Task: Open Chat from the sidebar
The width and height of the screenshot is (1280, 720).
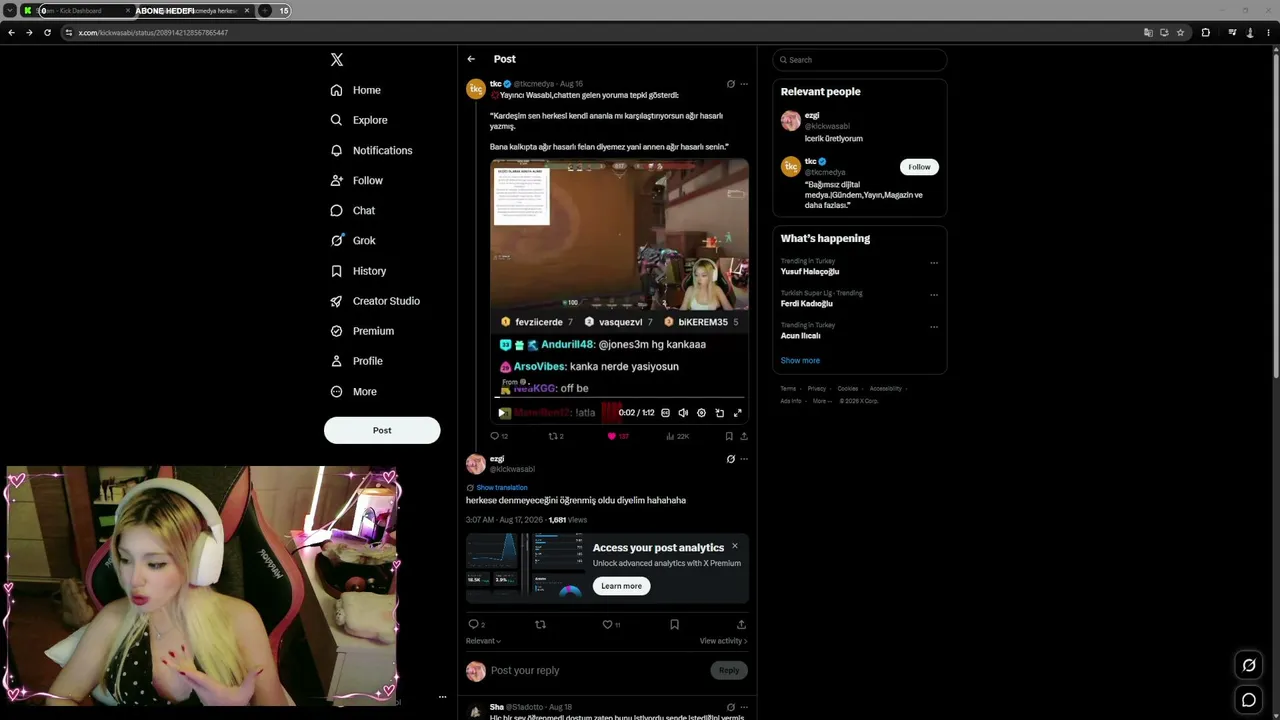Action: pyautogui.click(x=353, y=210)
